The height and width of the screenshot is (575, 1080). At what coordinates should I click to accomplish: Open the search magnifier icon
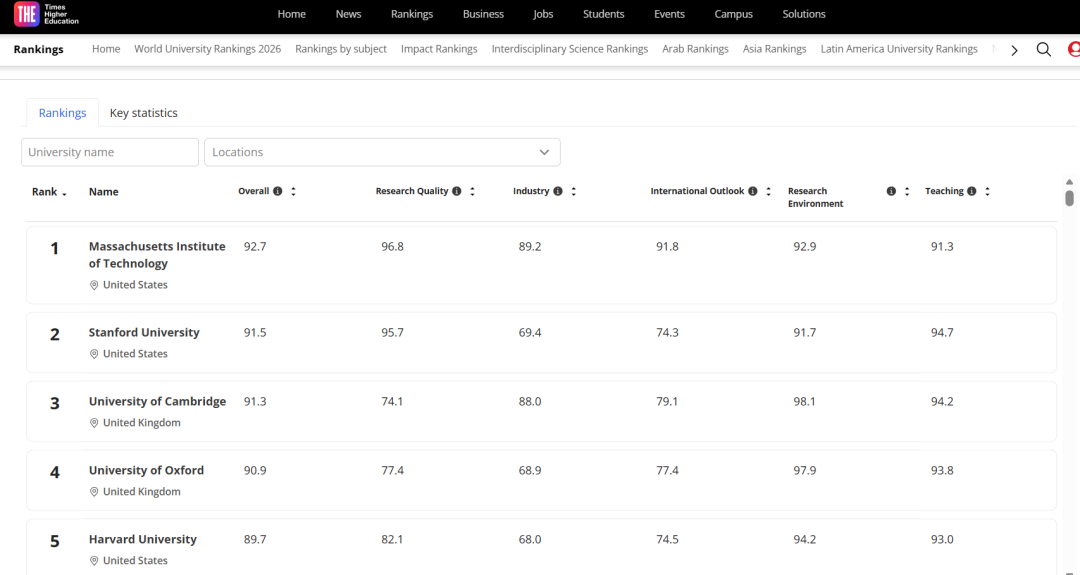pos(1043,50)
